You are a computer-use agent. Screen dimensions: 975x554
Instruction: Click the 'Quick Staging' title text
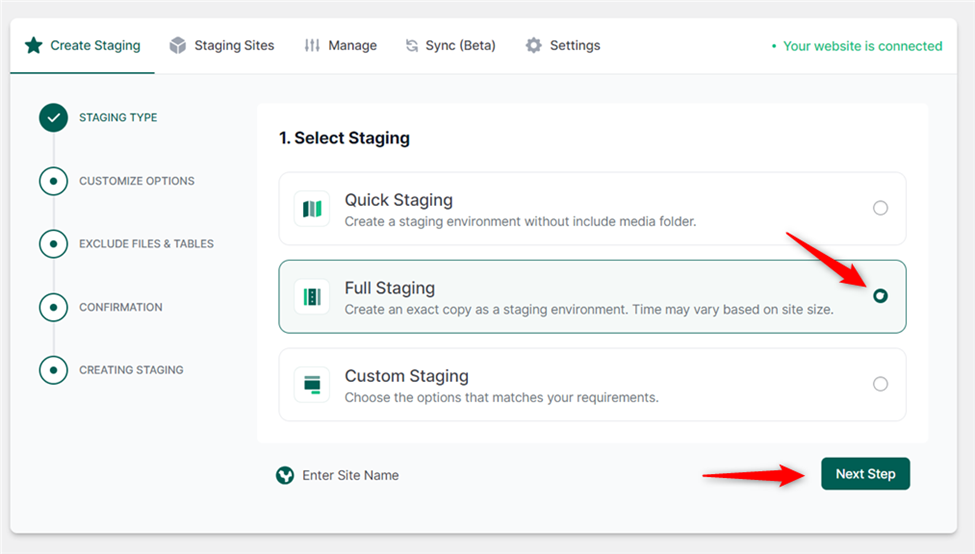[x=399, y=200]
